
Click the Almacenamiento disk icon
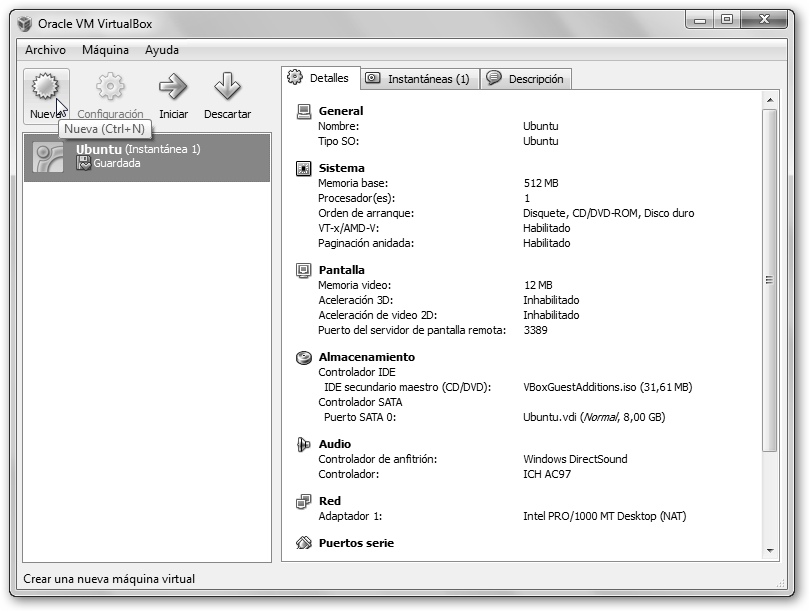pos(304,358)
